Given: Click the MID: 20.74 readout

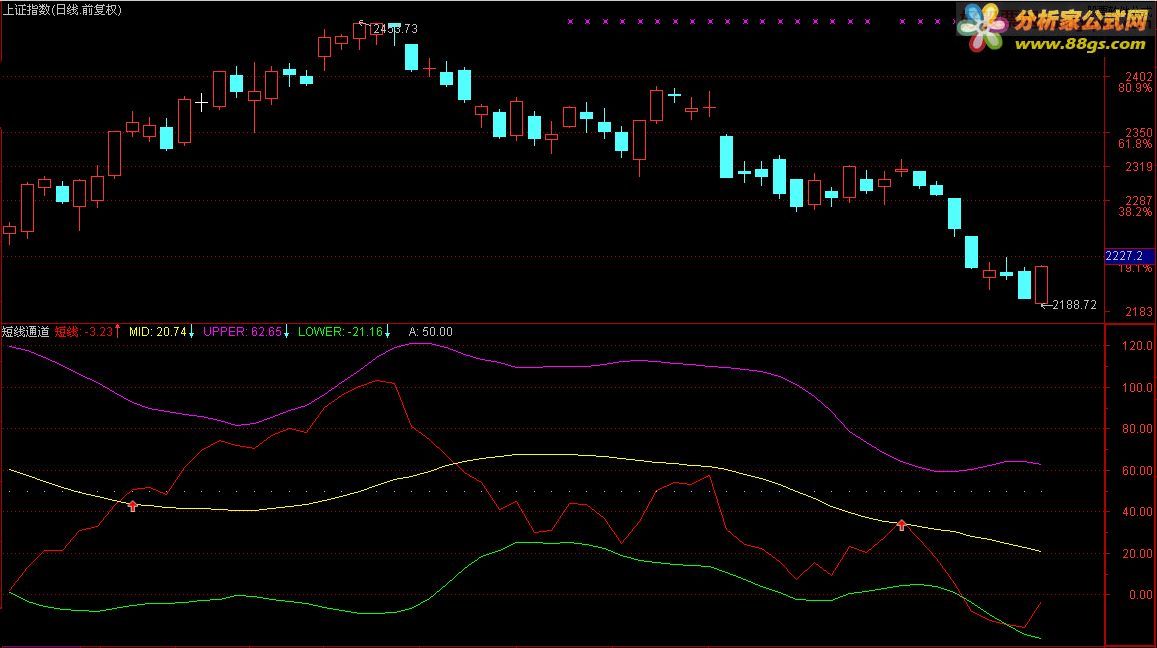Looking at the screenshot, I should pyautogui.click(x=157, y=332).
